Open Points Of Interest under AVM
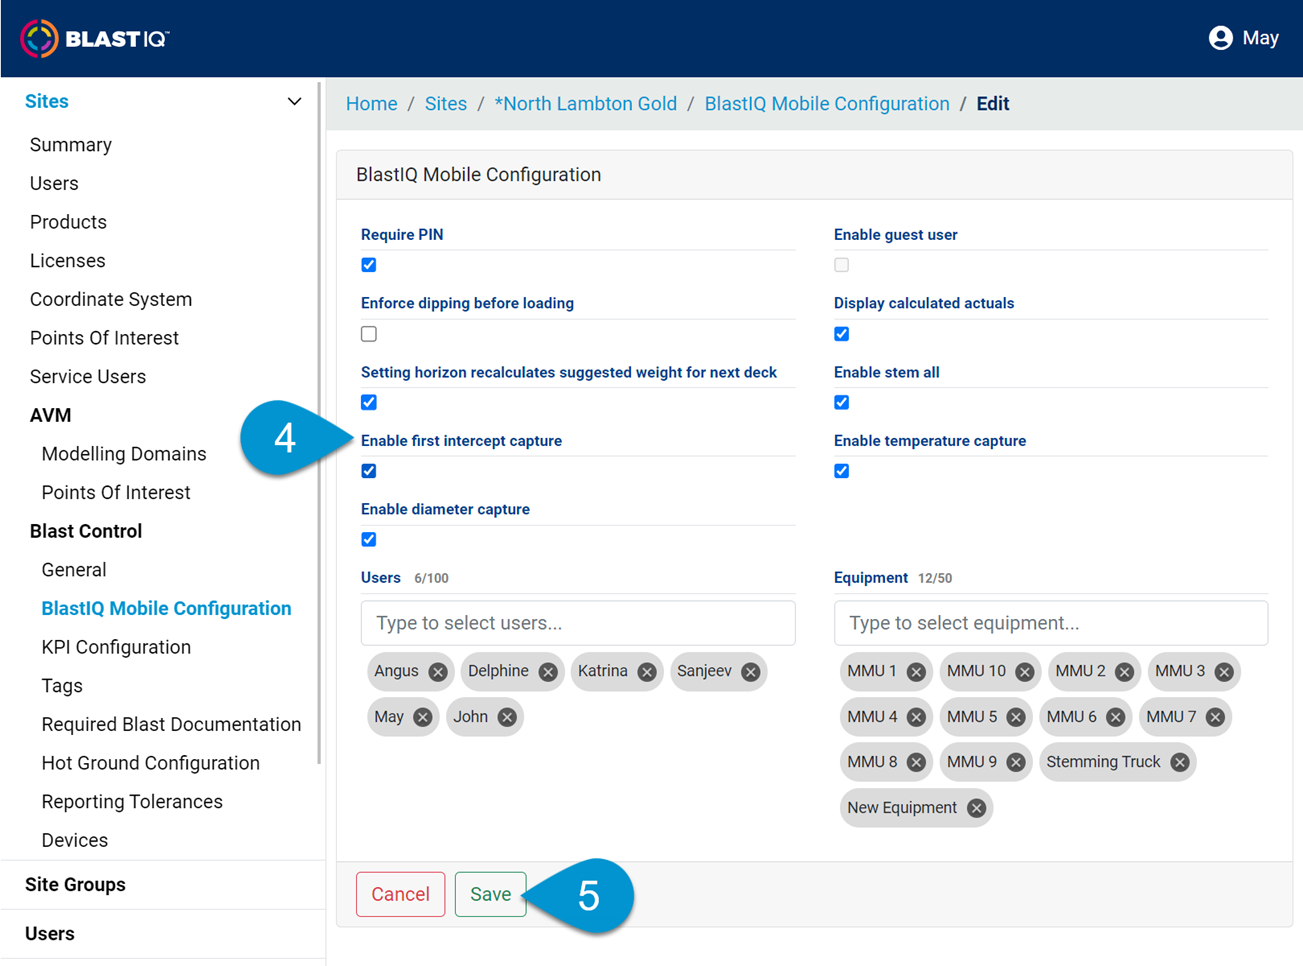The height and width of the screenshot is (966, 1303). 116,493
